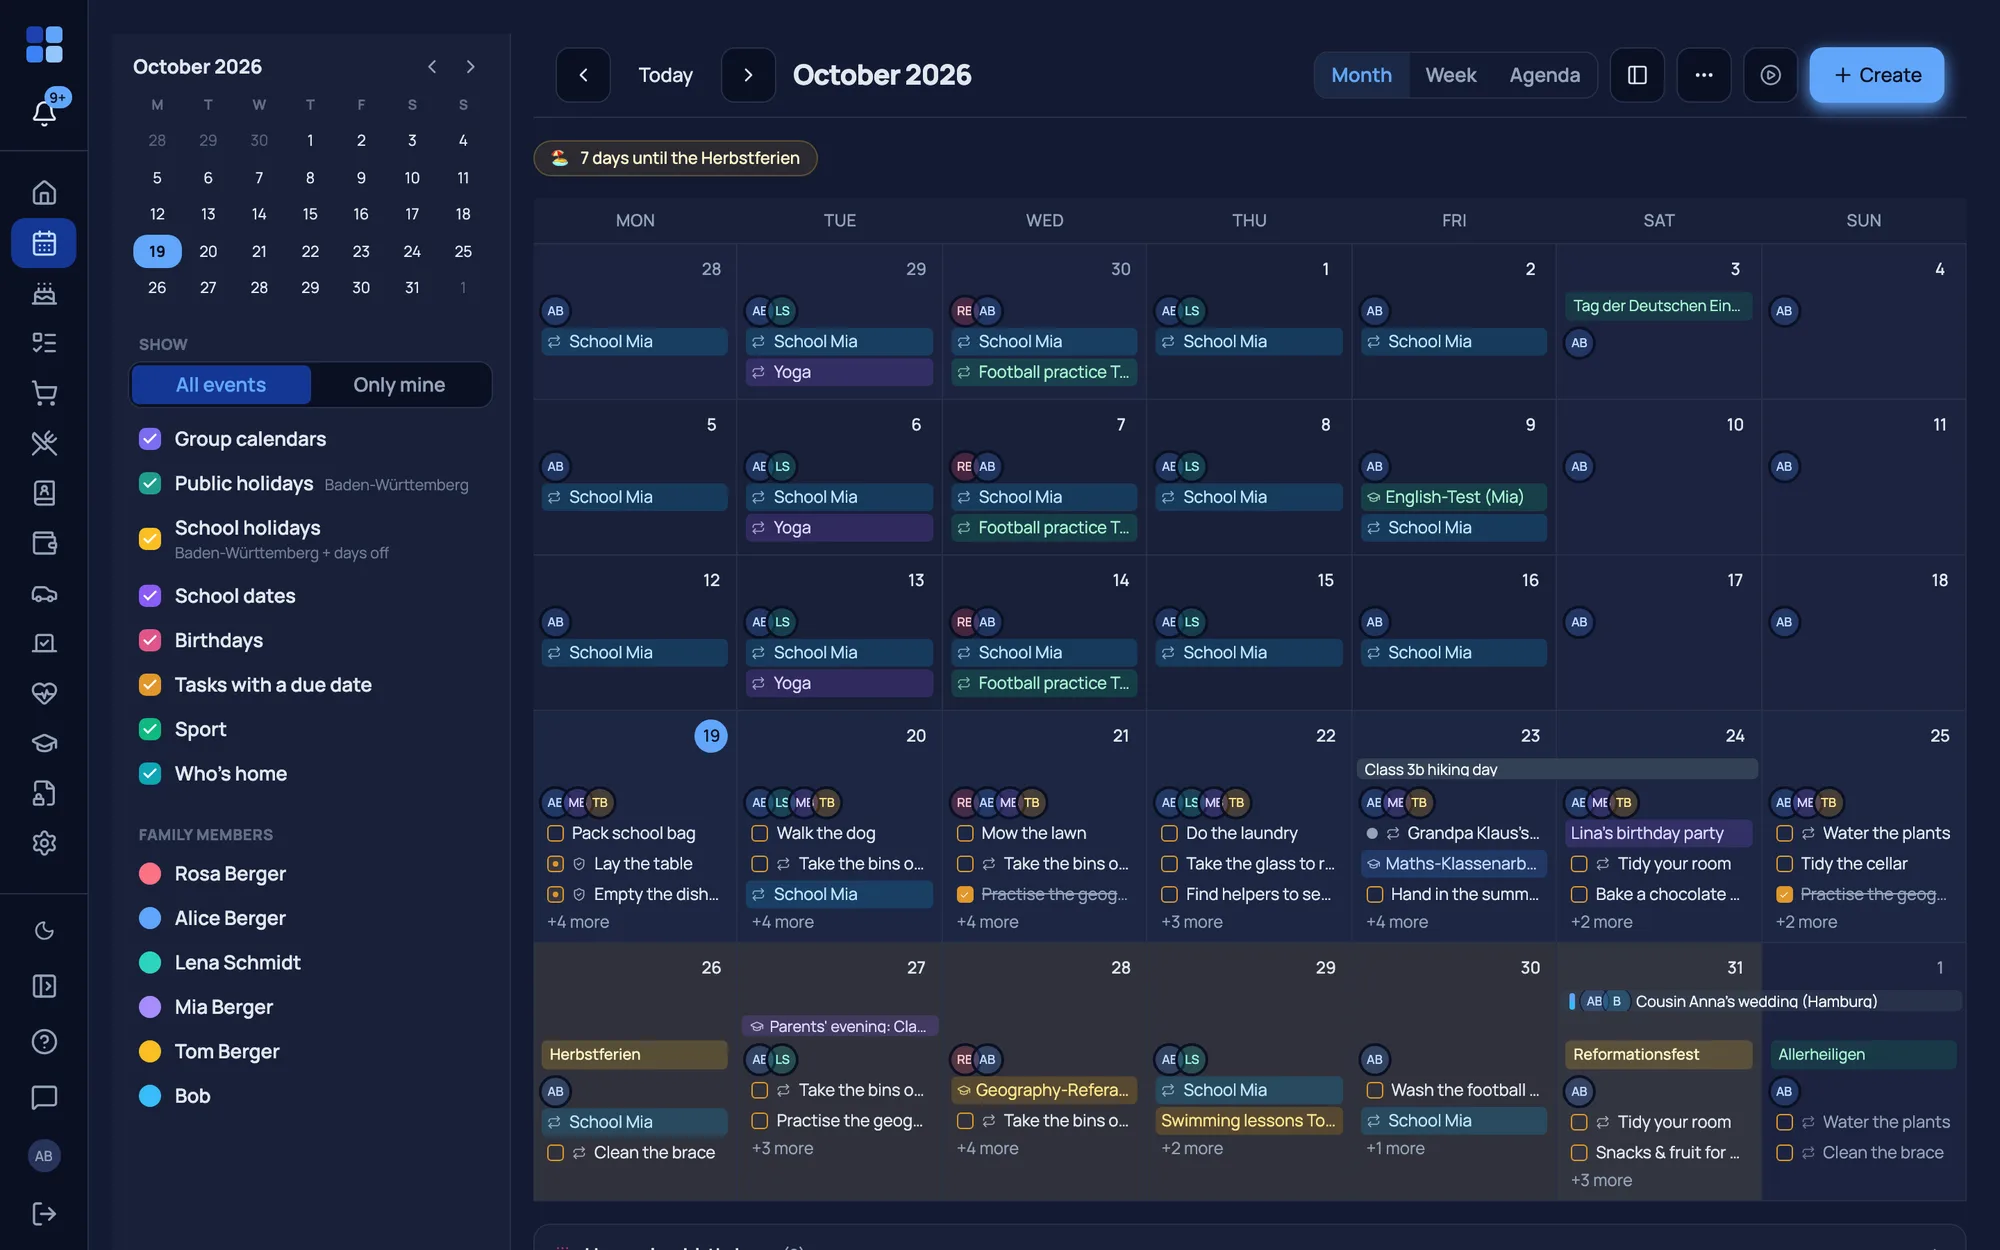The height and width of the screenshot is (1250, 2000).
Task: Select the Month view tab
Action: 1361,75
